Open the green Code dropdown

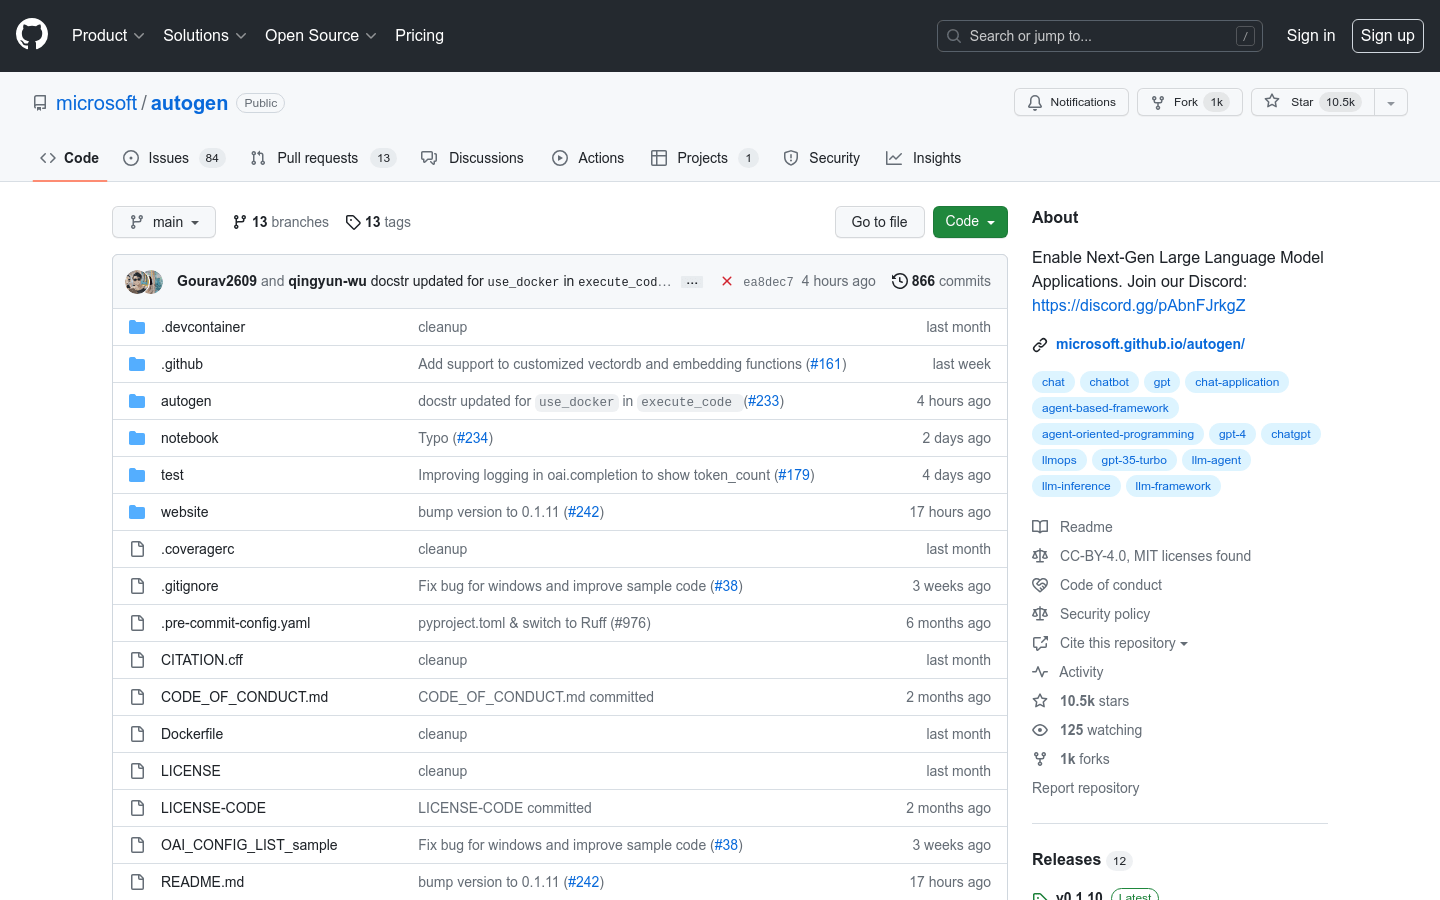tap(970, 222)
